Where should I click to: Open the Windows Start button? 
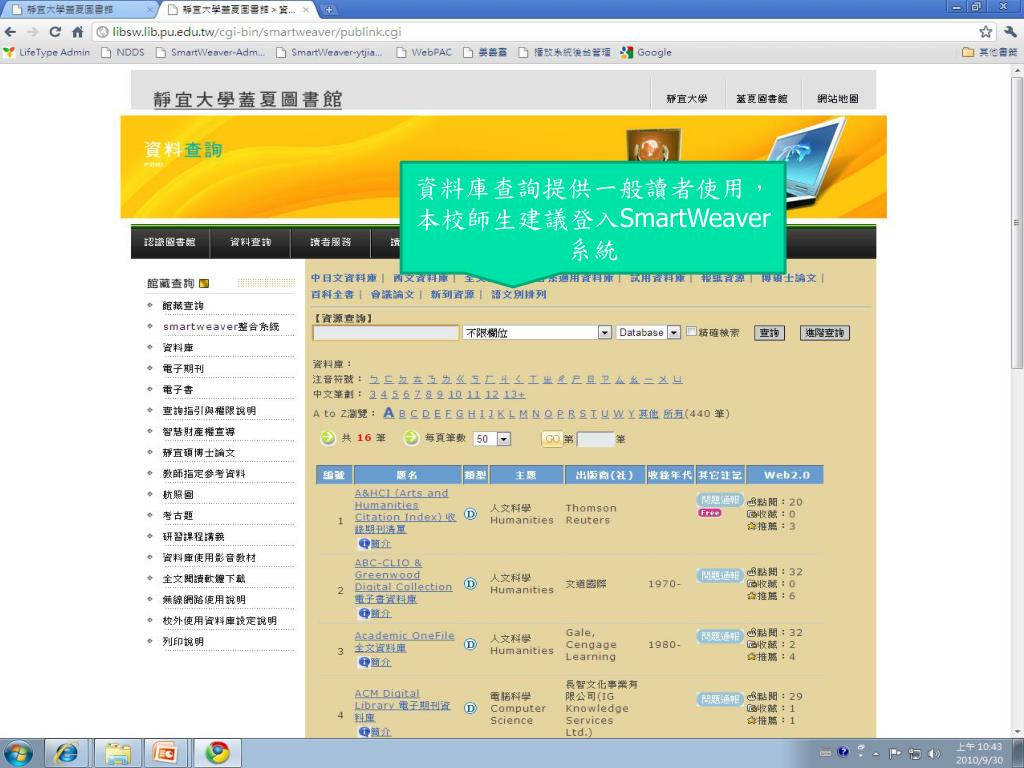[x=19, y=753]
